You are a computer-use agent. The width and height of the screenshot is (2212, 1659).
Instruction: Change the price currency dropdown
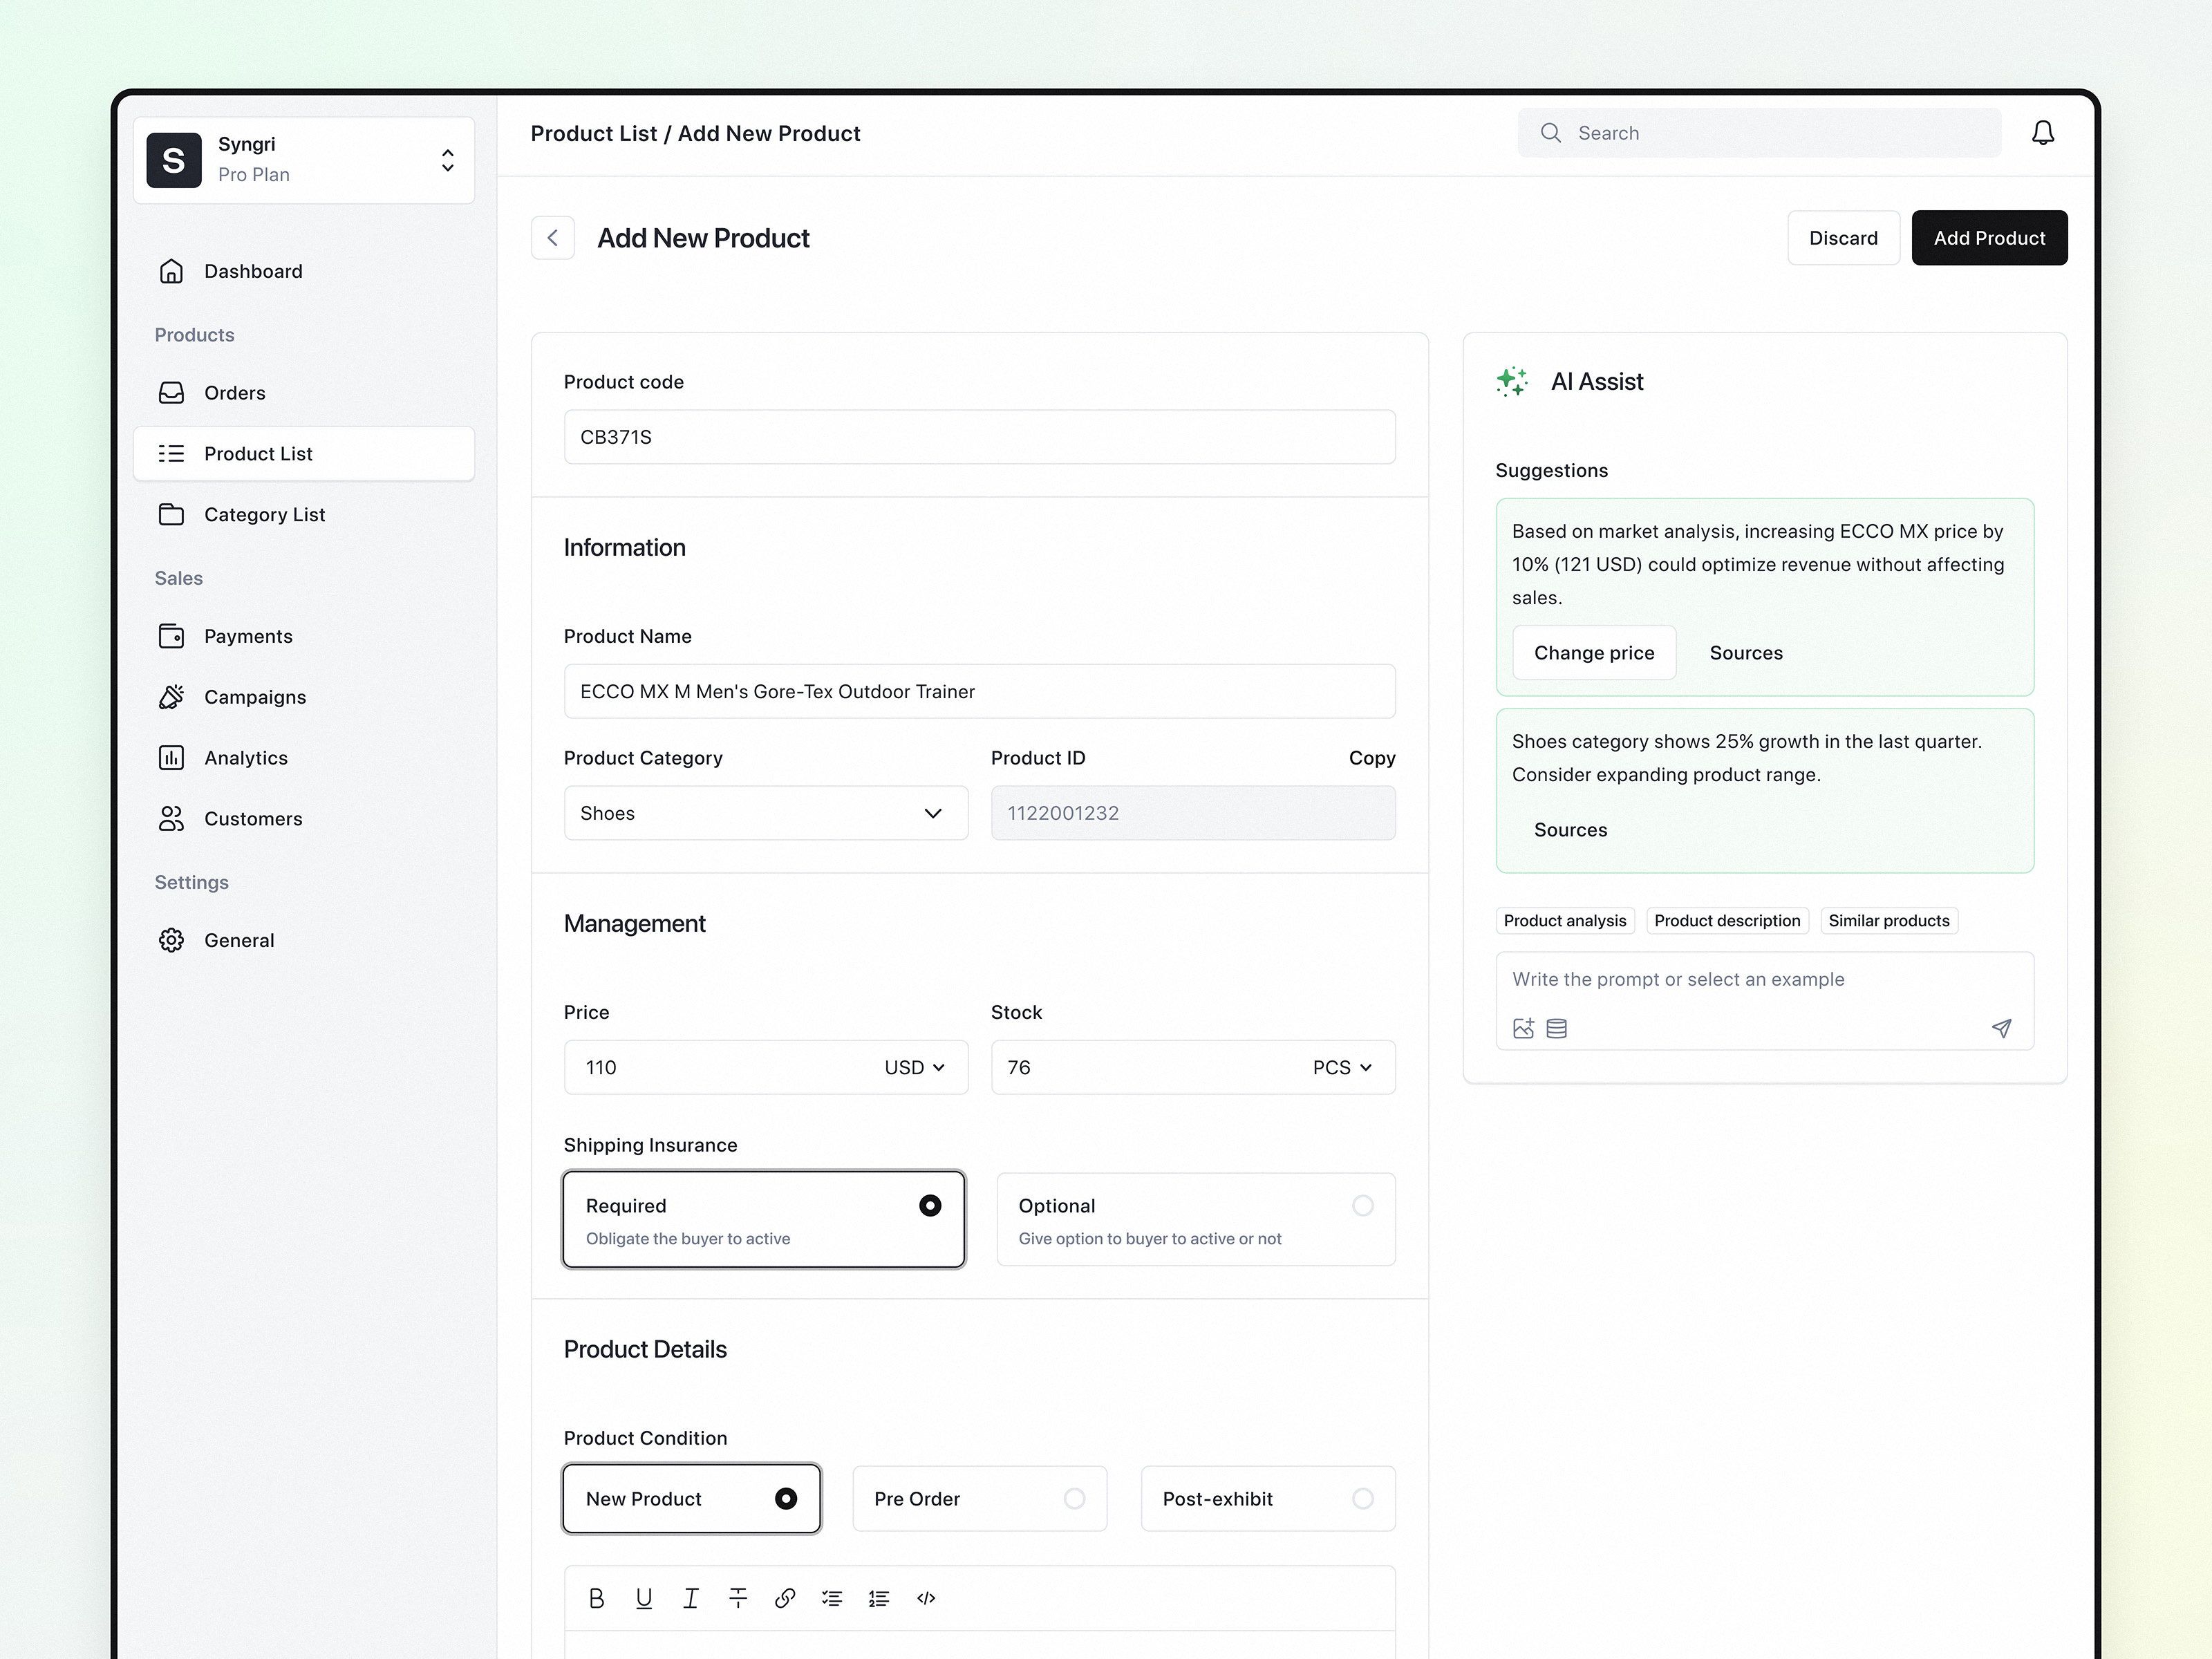[x=912, y=1067]
